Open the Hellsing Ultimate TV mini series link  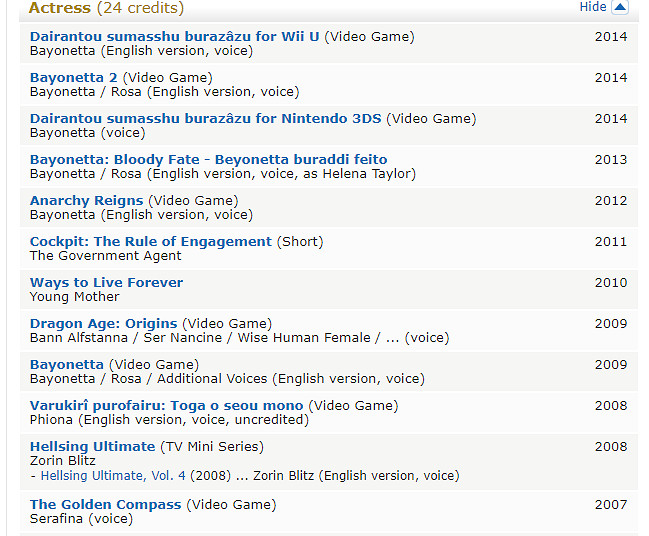point(92,447)
